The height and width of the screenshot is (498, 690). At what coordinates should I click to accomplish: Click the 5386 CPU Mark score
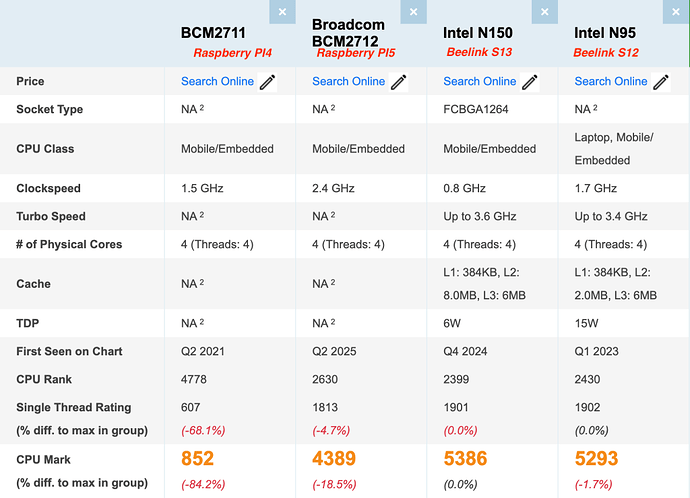465,458
